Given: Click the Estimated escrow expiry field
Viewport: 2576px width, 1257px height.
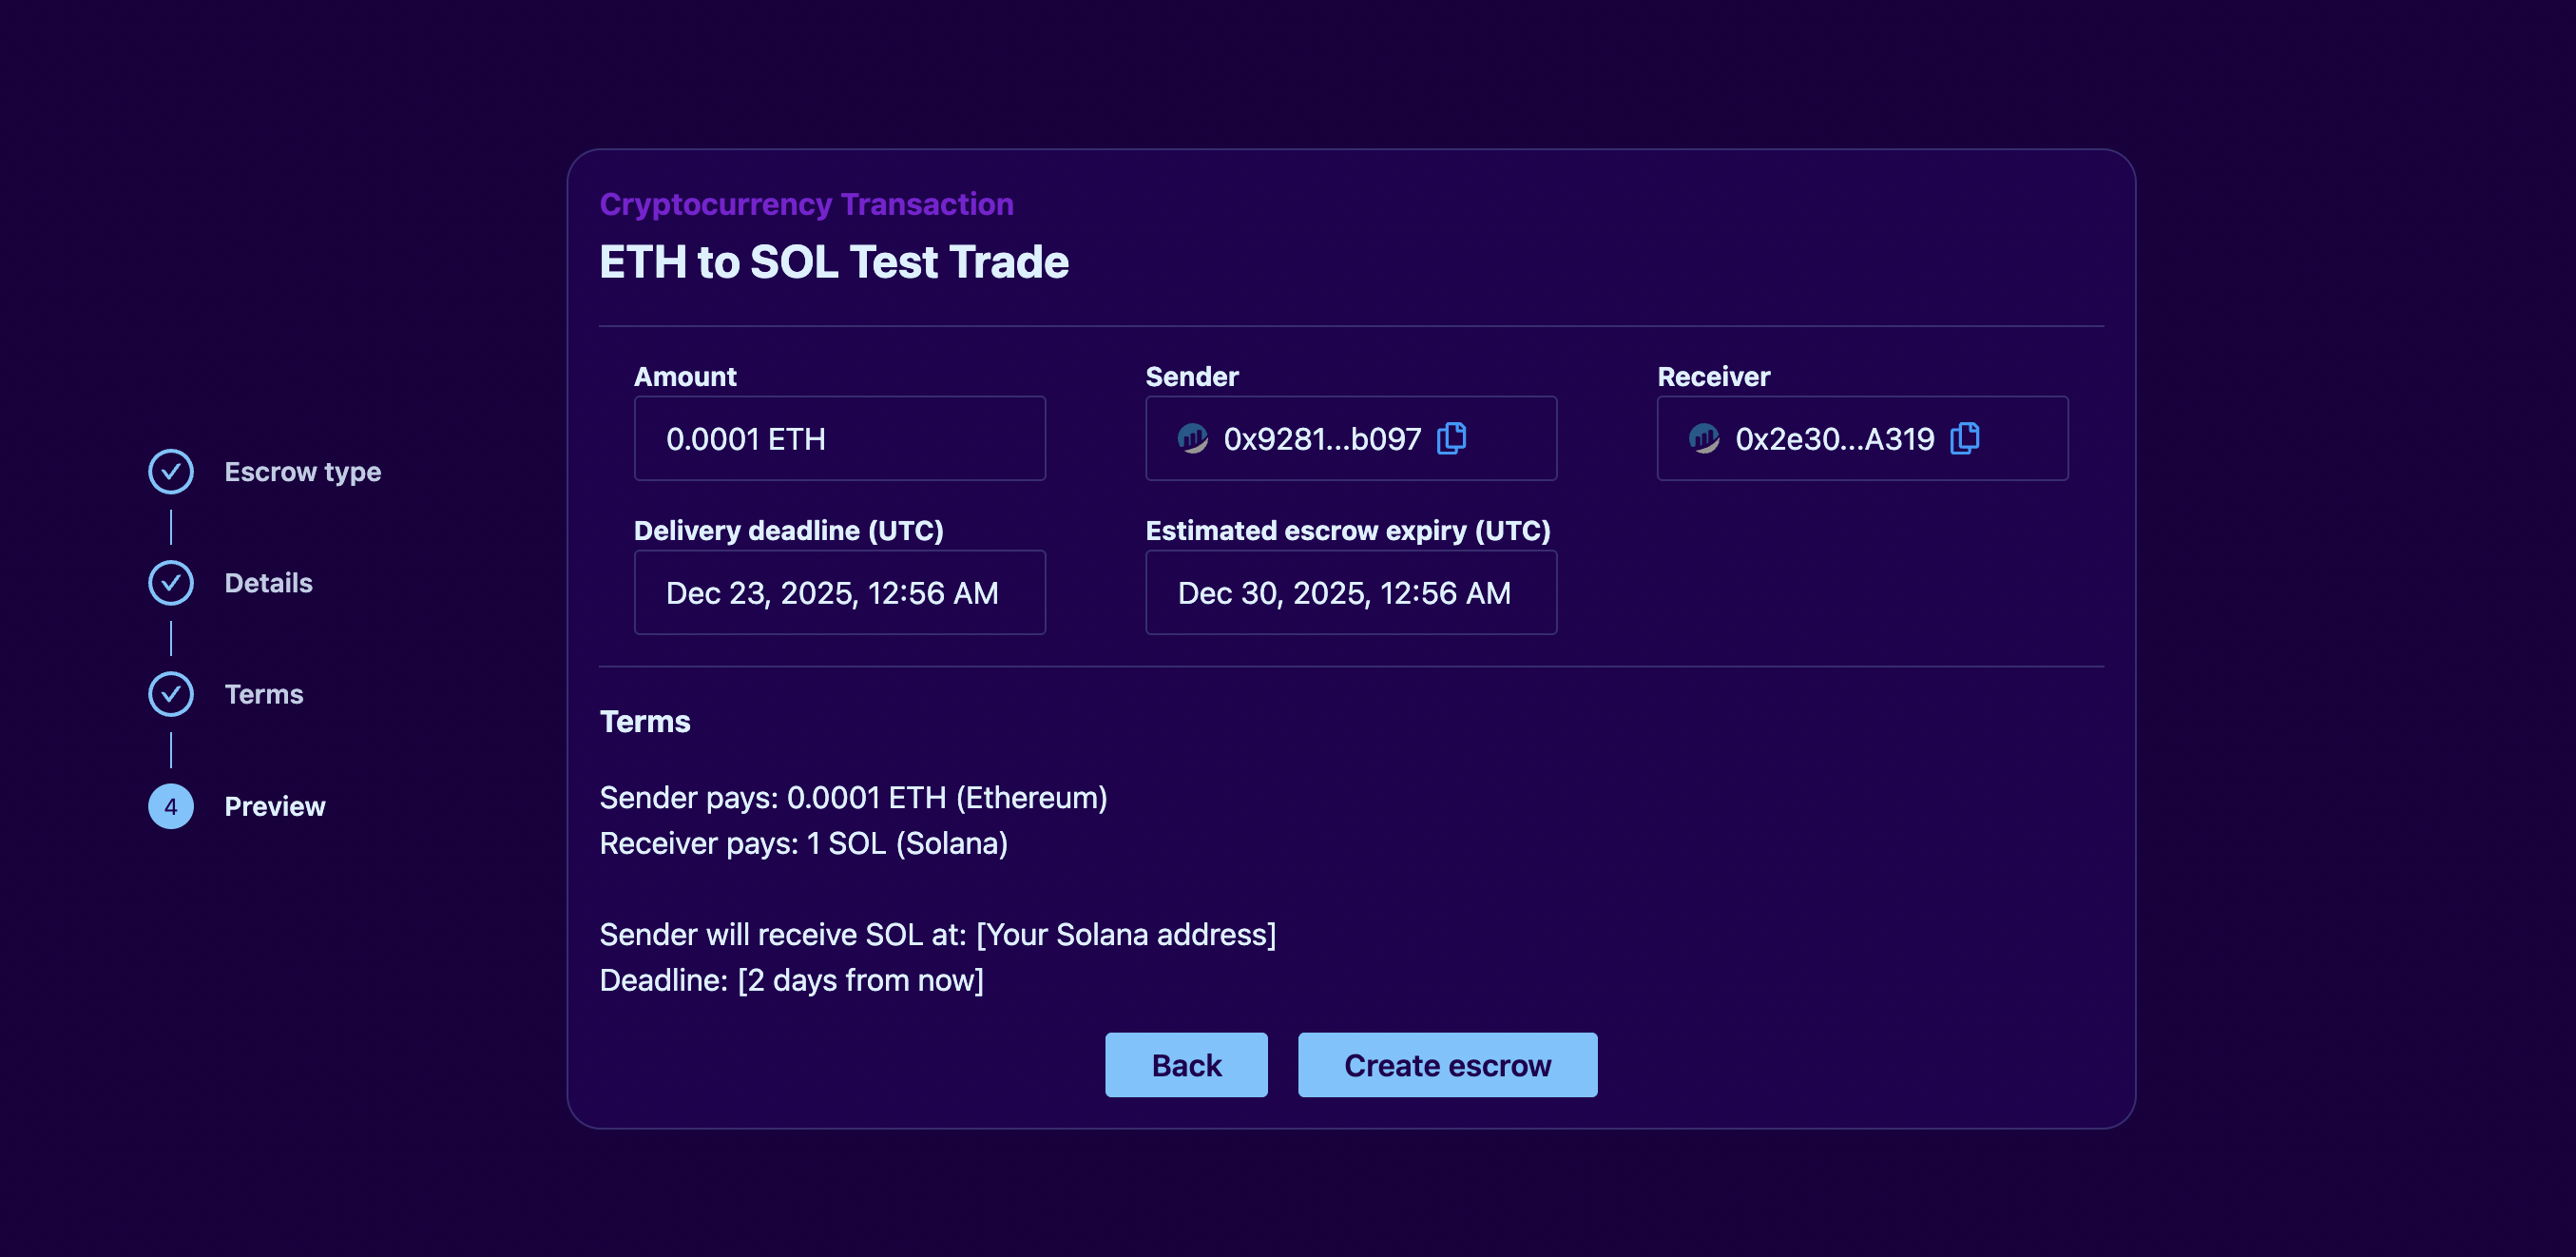Looking at the screenshot, I should 1350,592.
